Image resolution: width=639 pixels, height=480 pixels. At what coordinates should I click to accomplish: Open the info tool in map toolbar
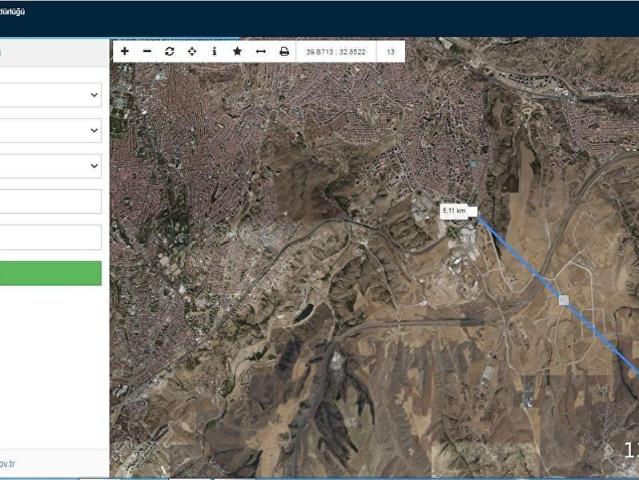[214, 51]
